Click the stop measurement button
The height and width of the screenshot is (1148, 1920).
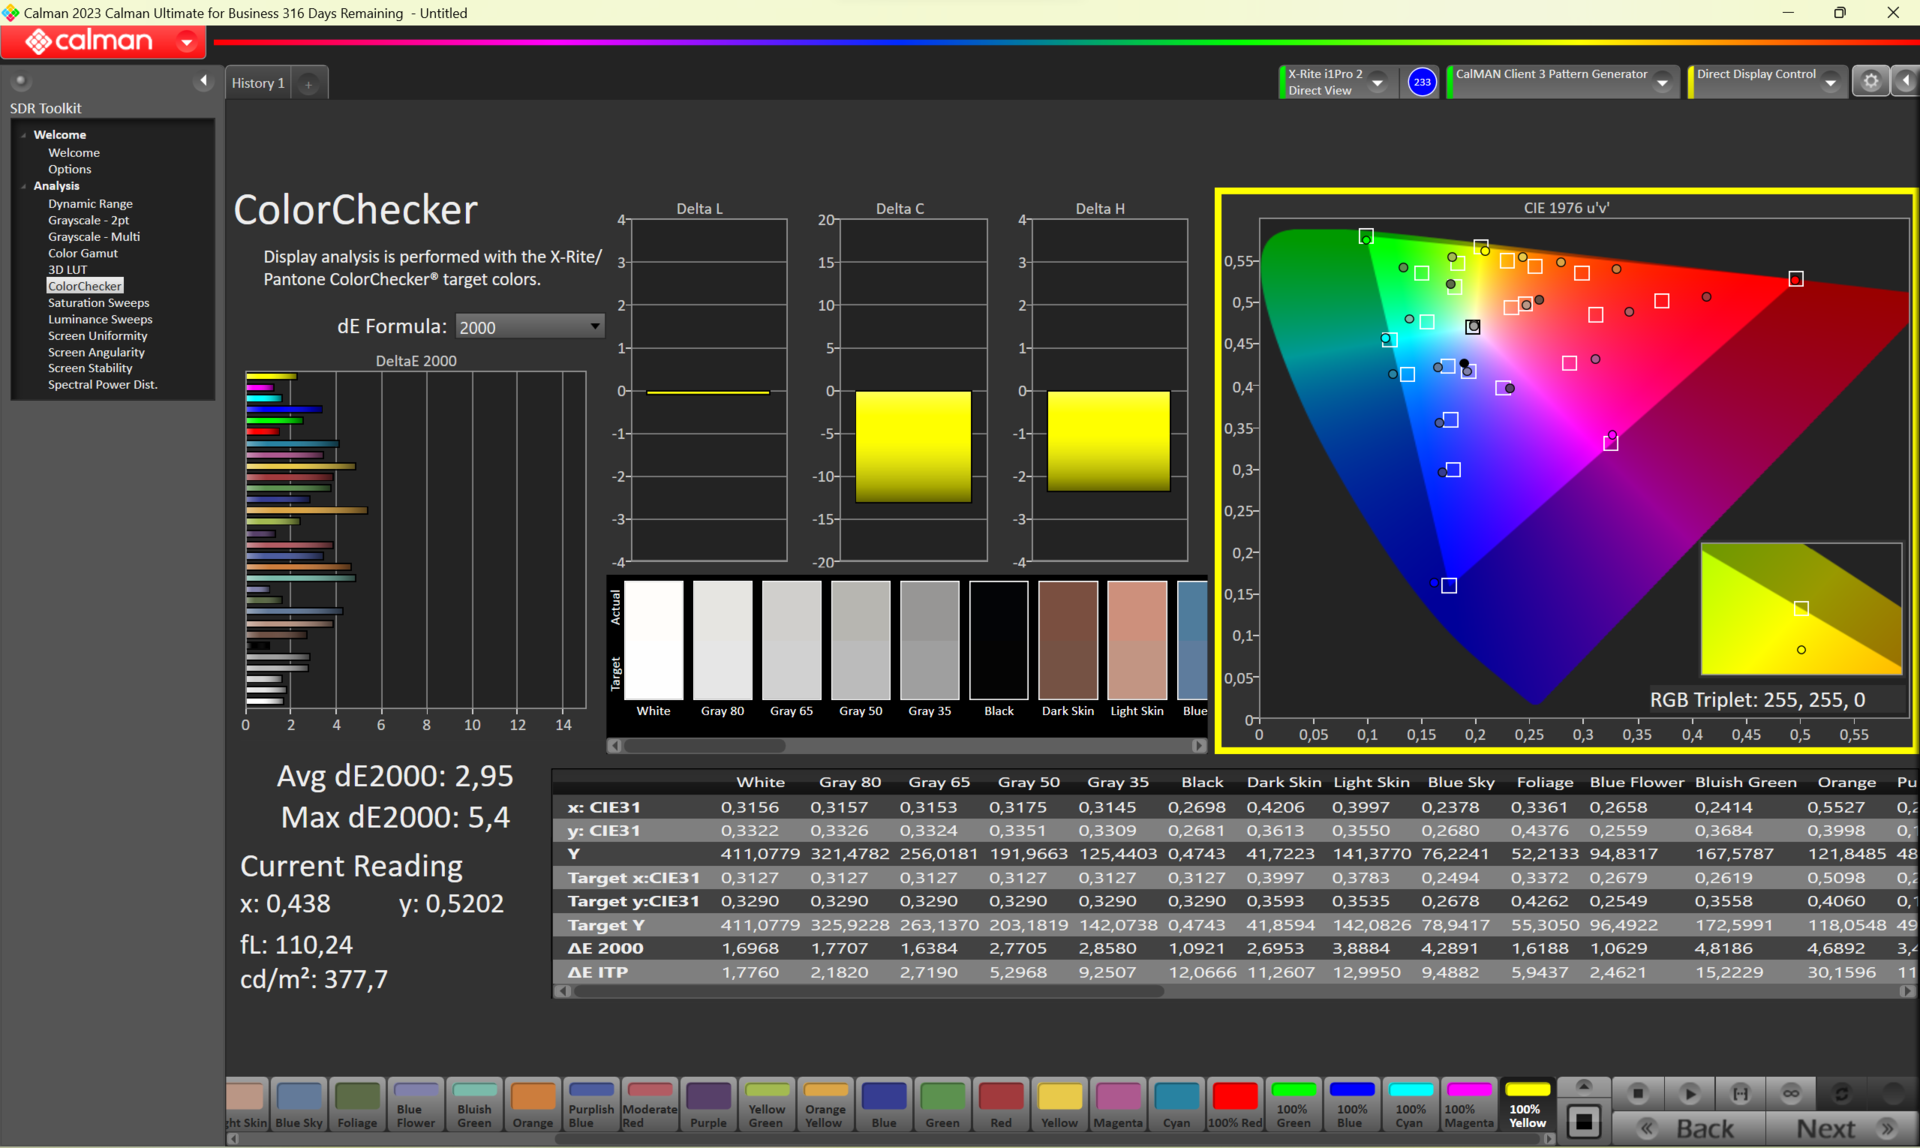[x=1637, y=1093]
